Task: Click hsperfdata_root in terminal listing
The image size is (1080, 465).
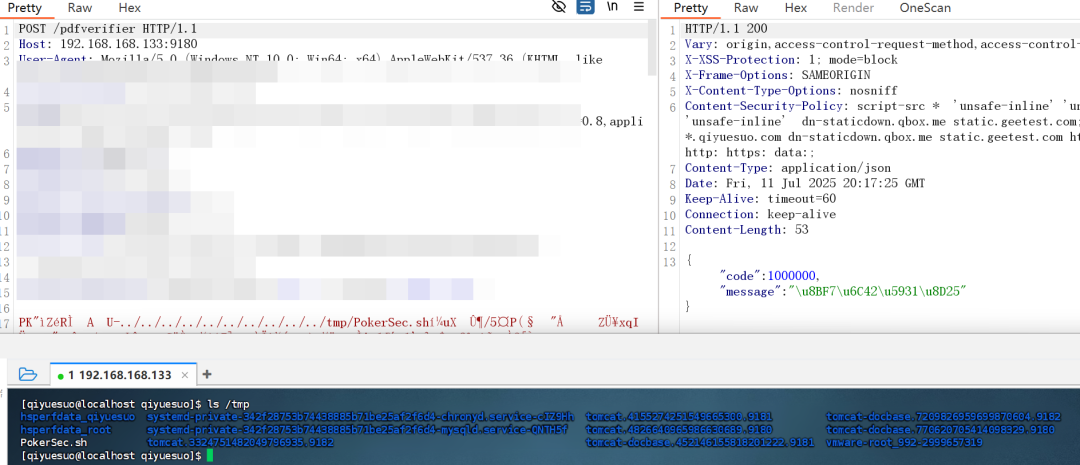Action: click(x=65, y=430)
